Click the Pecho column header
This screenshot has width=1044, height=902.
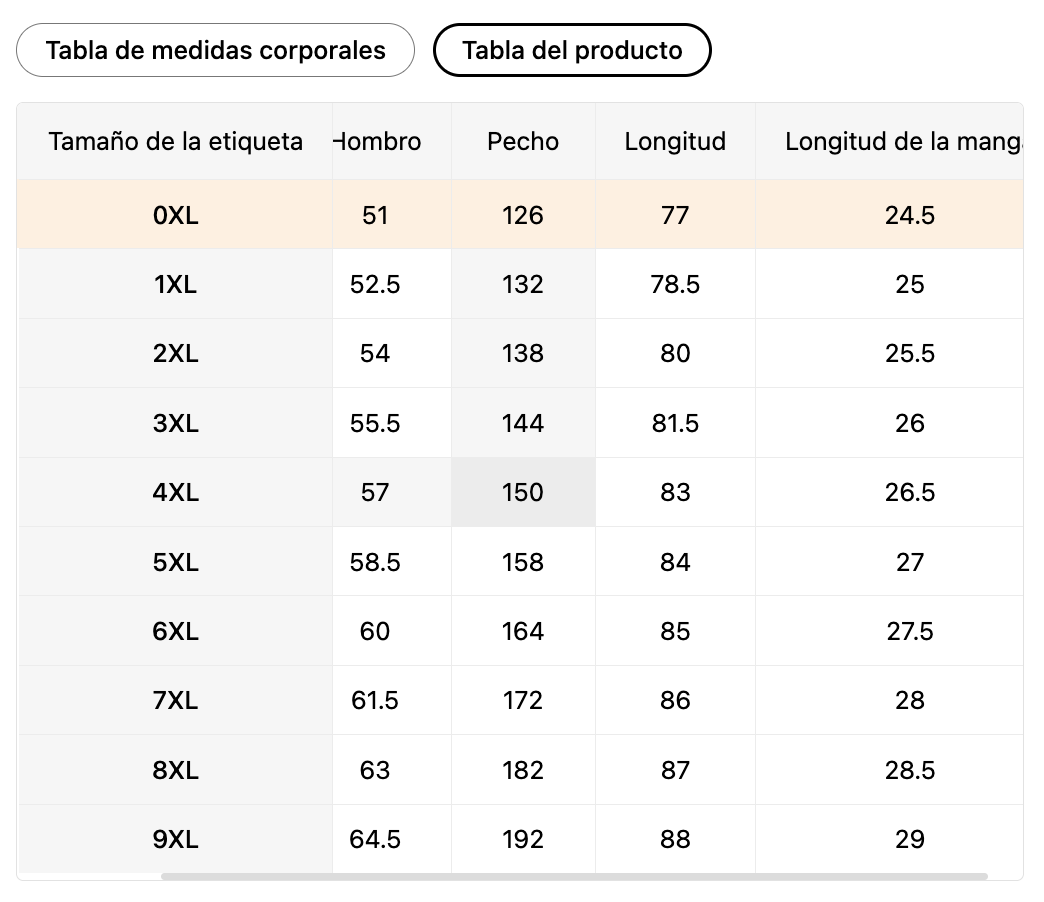point(523,141)
